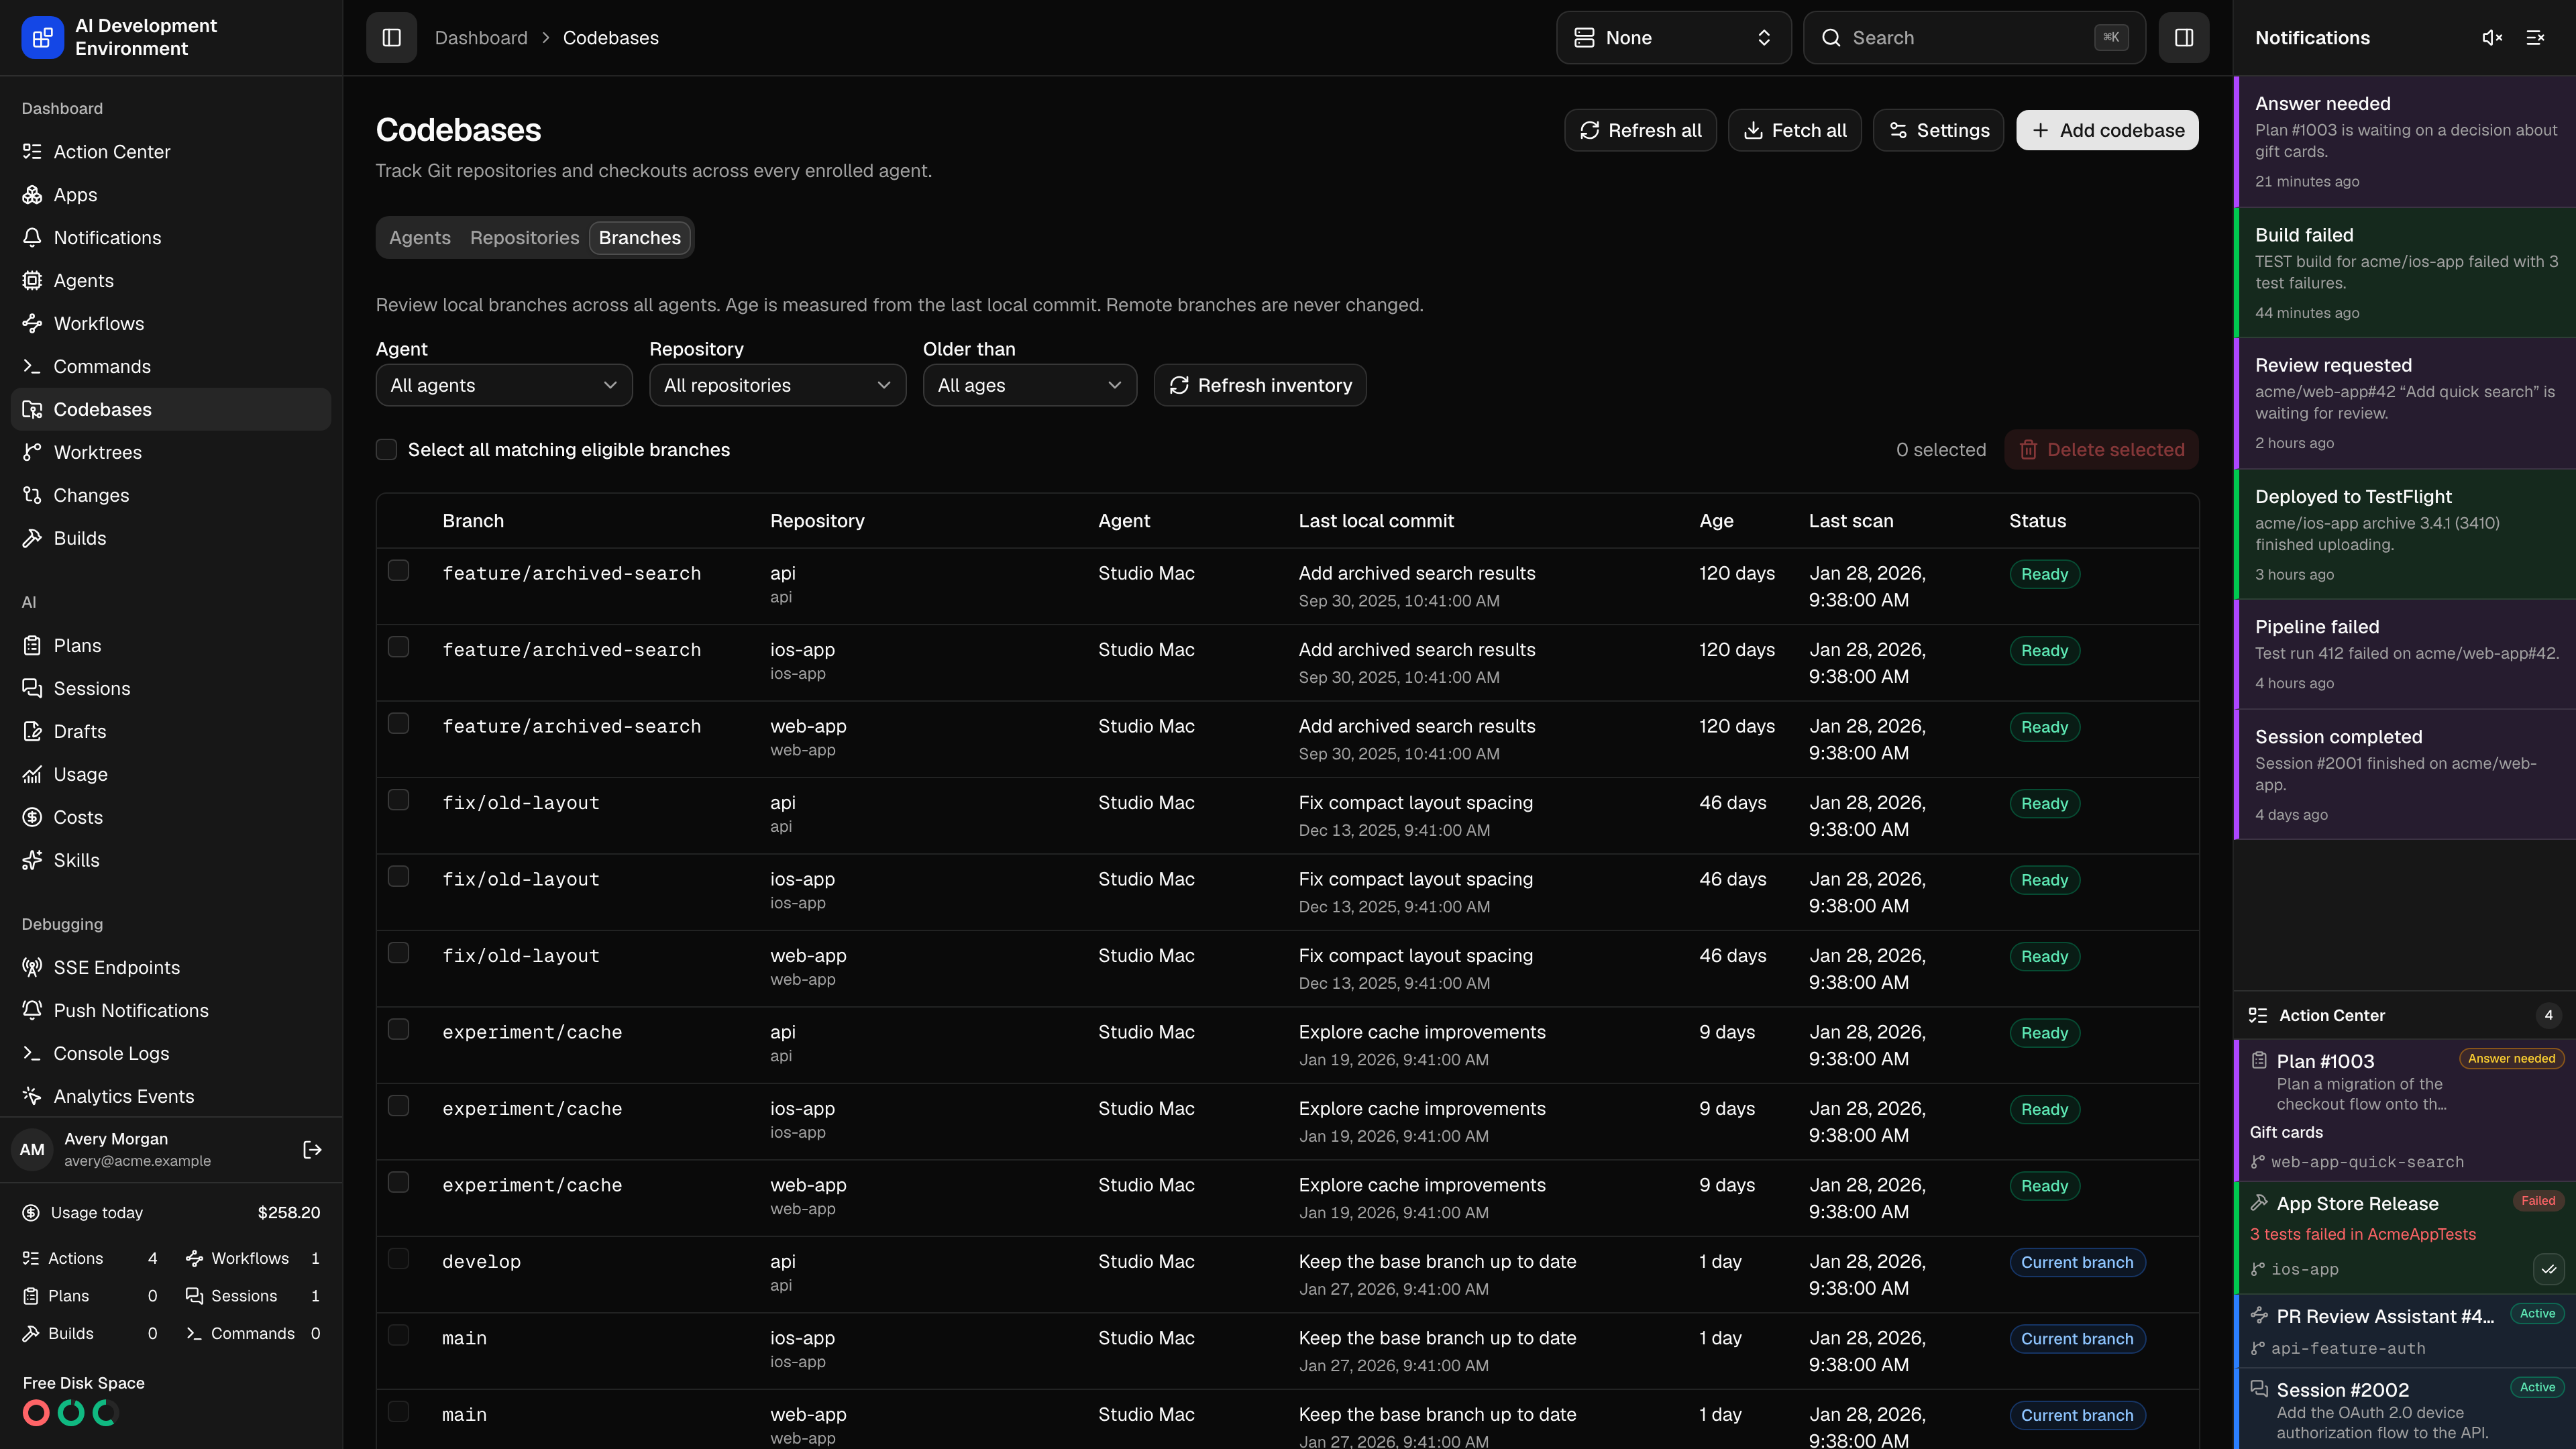
Task: Switch to the Agents tab
Action: tap(420, 238)
